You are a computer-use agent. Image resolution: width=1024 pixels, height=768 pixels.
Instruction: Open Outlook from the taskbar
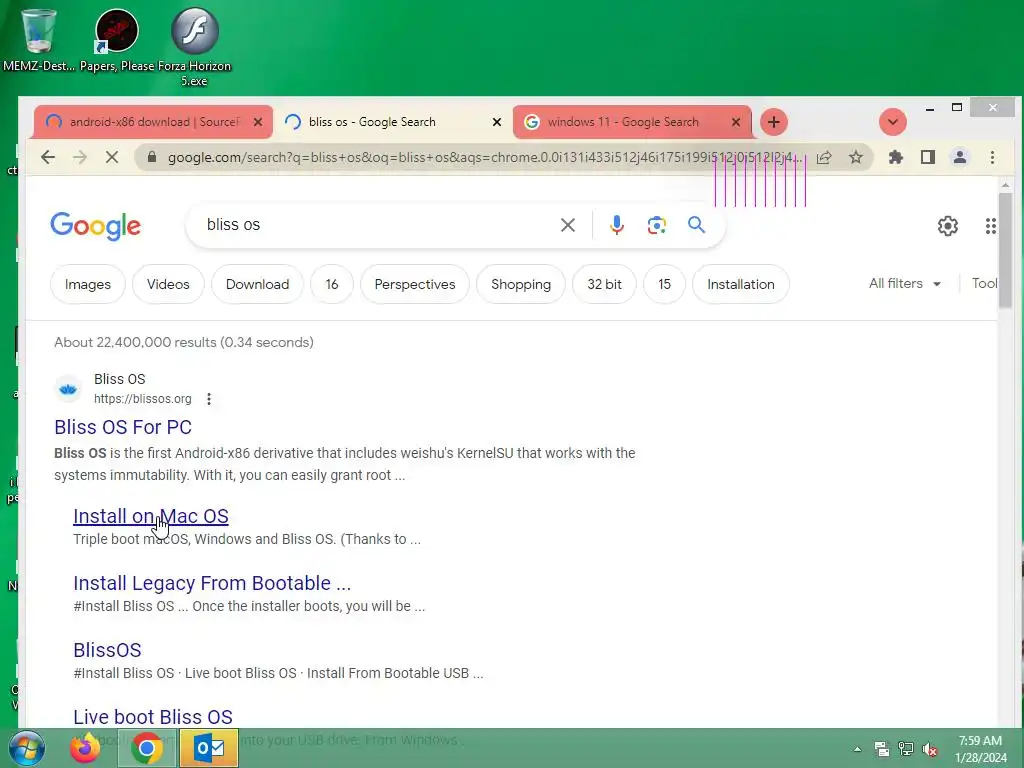(209, 748)
